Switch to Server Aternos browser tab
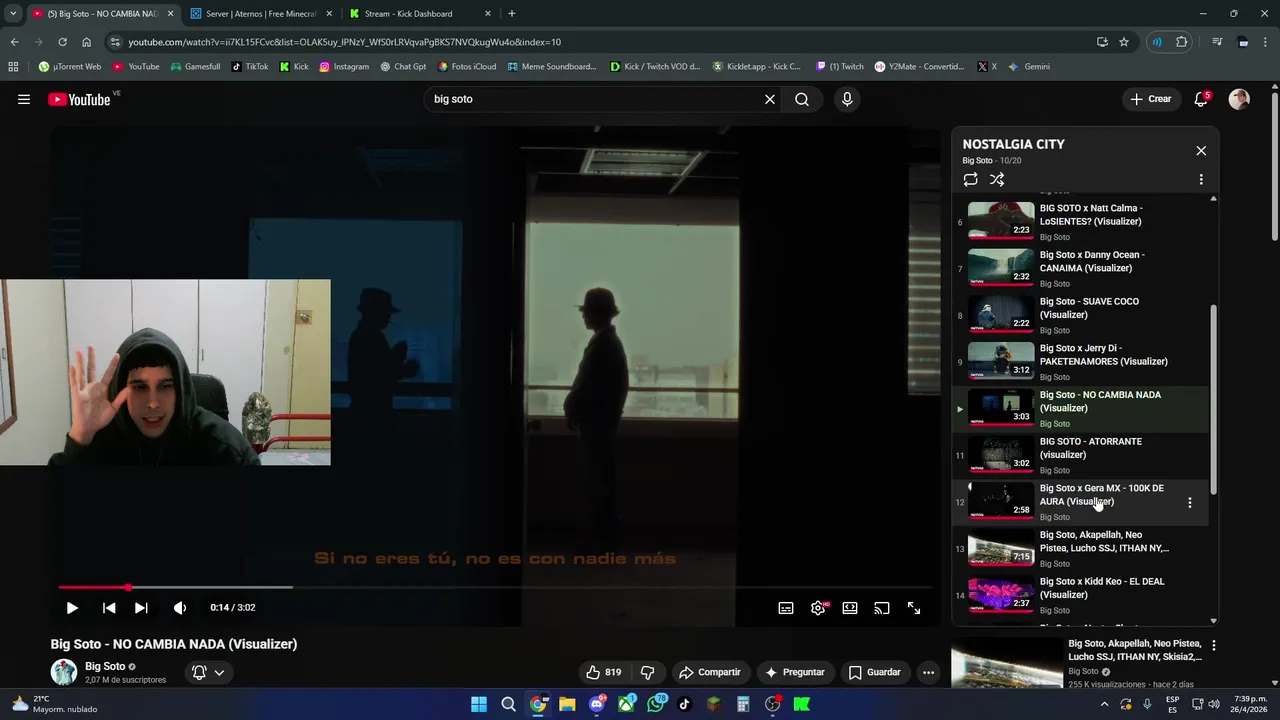Screen dimensions: 1280x720 coord(259,14)
